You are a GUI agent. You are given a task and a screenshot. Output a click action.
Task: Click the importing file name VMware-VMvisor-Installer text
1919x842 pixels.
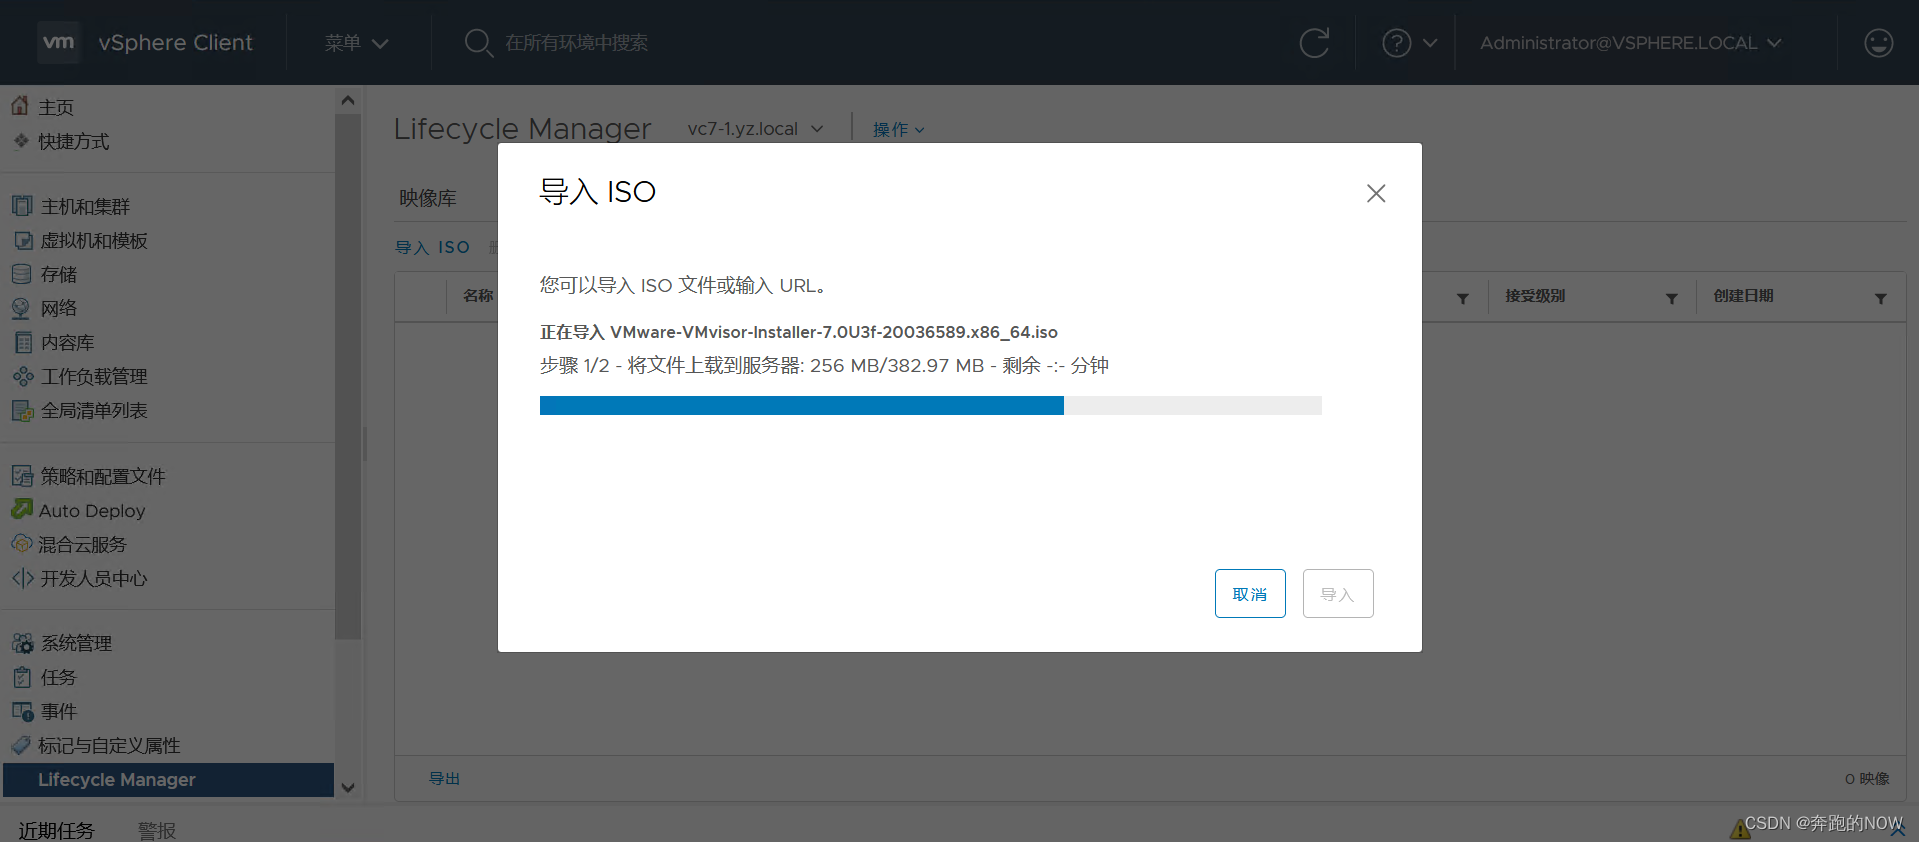coord(834,332)
